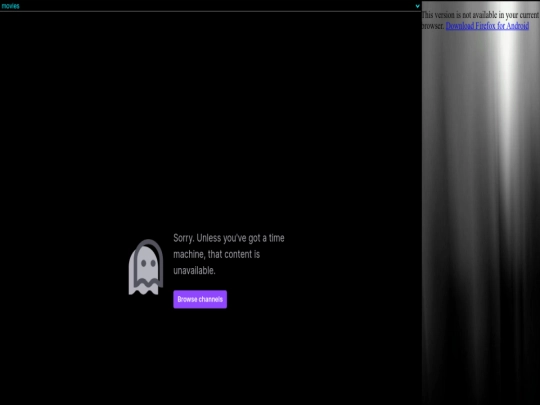The width and height of the screenshot is (540, 405).
Task: Click the 'This version is not available' notice
Action: [480, 20]
